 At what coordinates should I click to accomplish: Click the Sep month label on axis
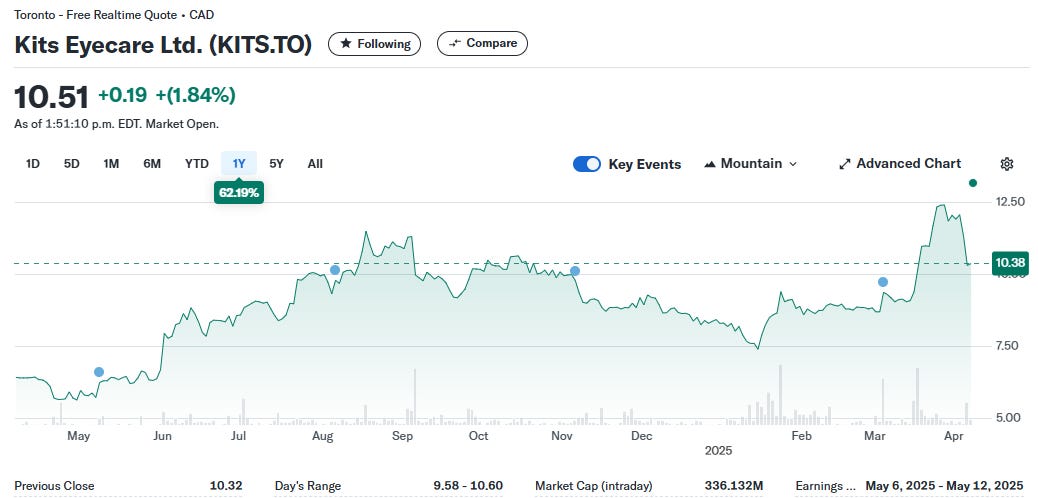[402, 436]
